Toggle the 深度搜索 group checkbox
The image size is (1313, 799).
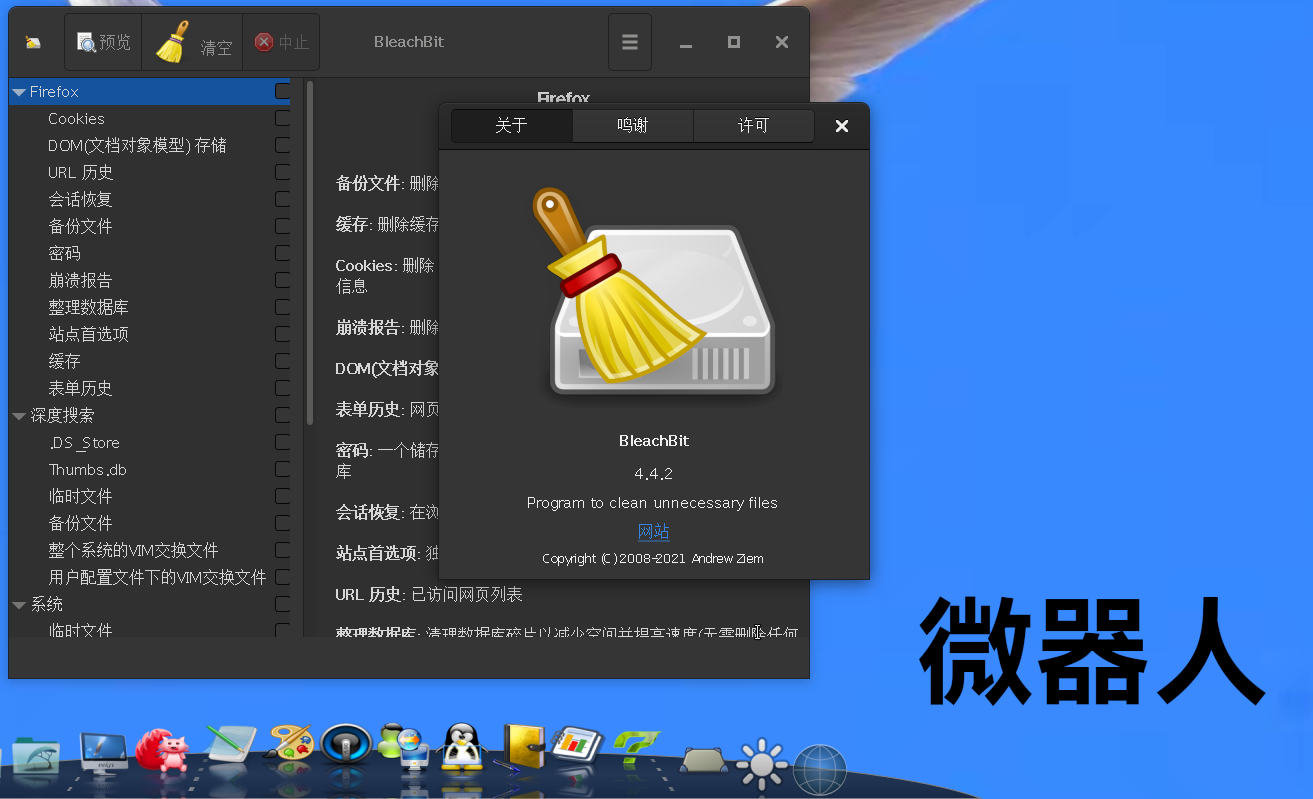pyautogui.click(x=283, y=415)
